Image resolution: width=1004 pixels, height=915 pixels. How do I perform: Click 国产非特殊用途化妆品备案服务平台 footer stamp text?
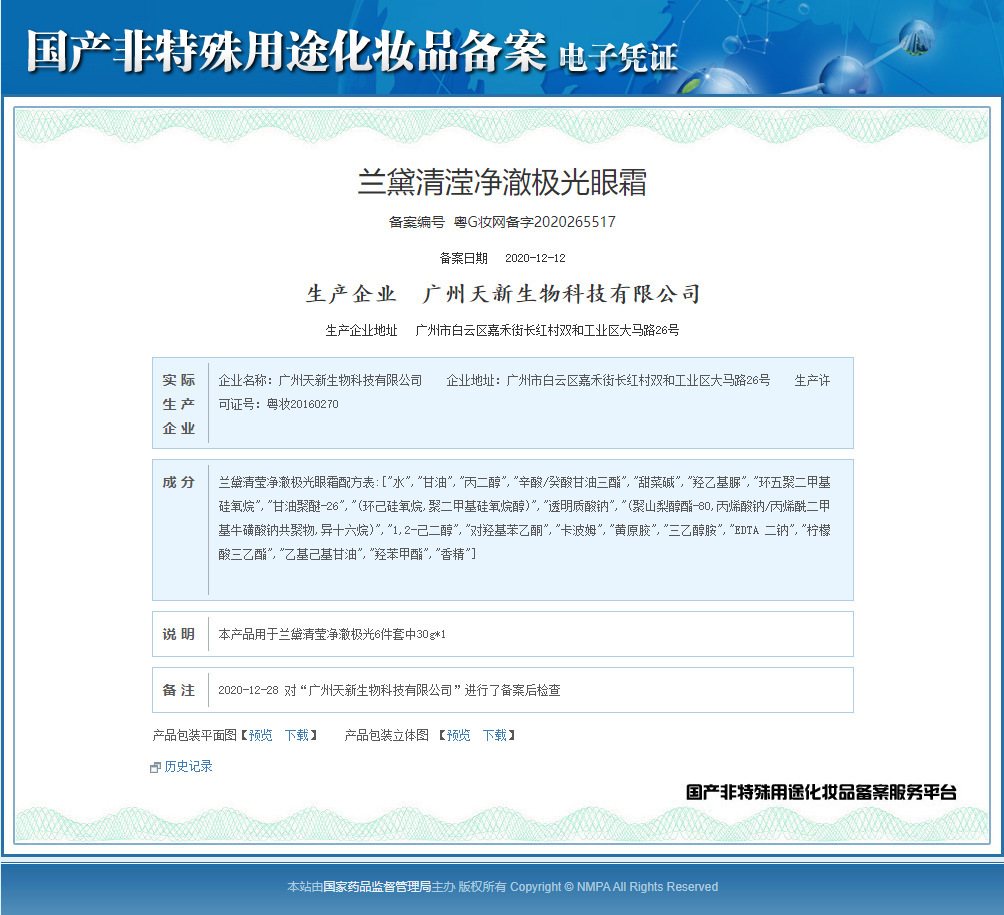[x=821, y=793]
